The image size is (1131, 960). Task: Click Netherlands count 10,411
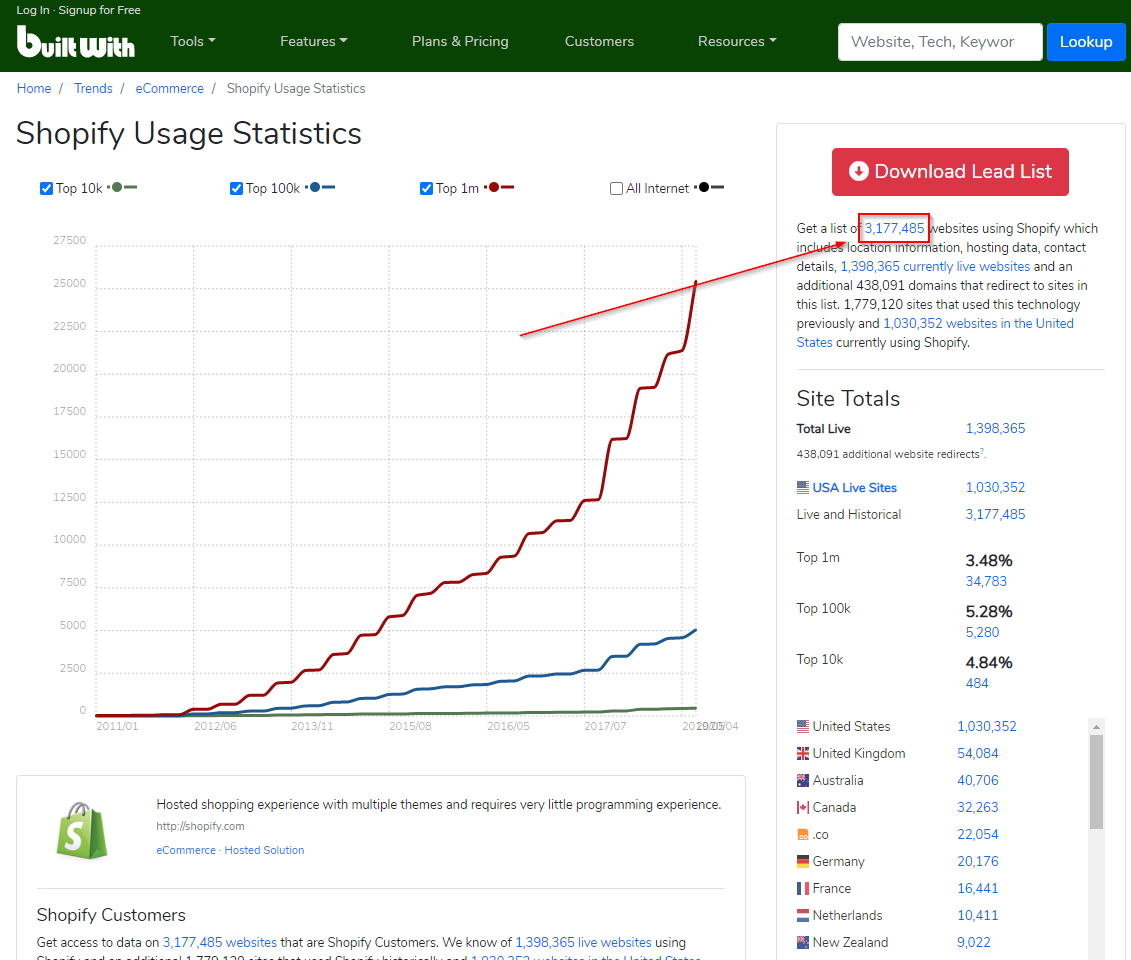pos(978,915)
